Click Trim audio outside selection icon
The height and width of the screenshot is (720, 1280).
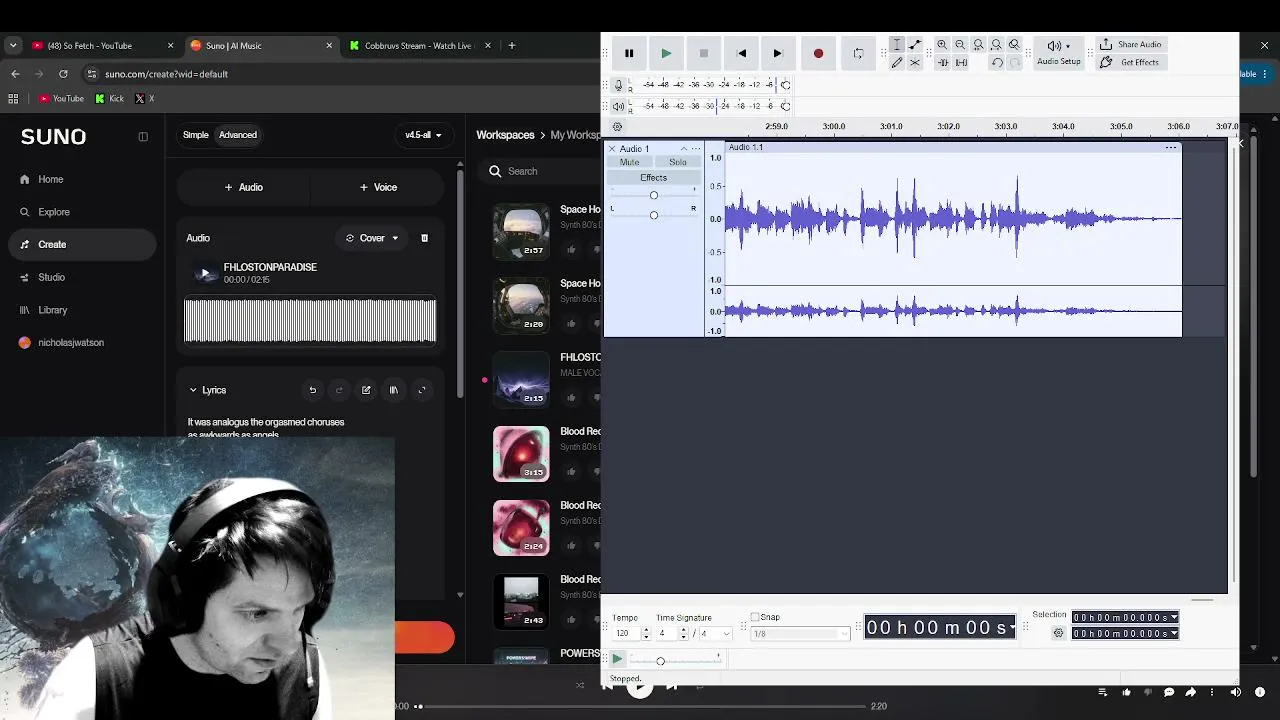tap(942, 62)
